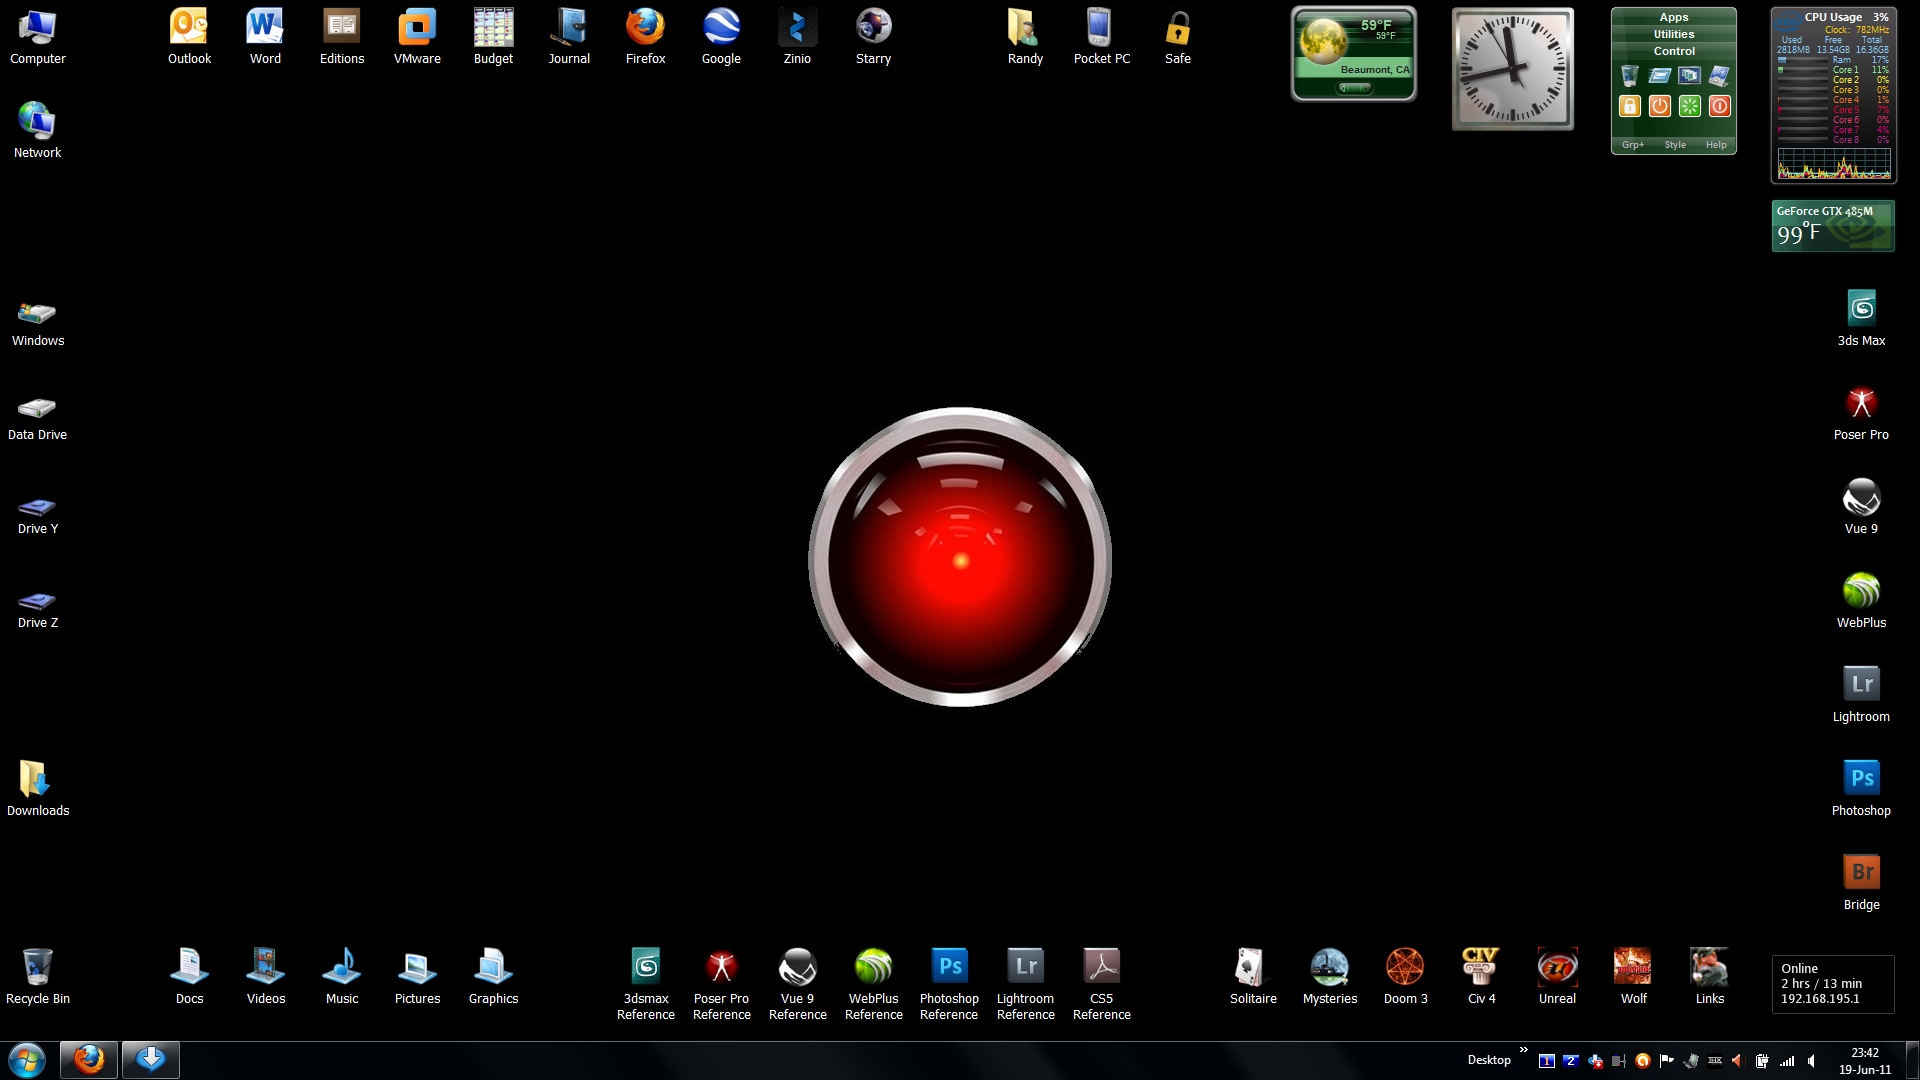Open the Photoshop Reference shortcut

coord(949,984)
